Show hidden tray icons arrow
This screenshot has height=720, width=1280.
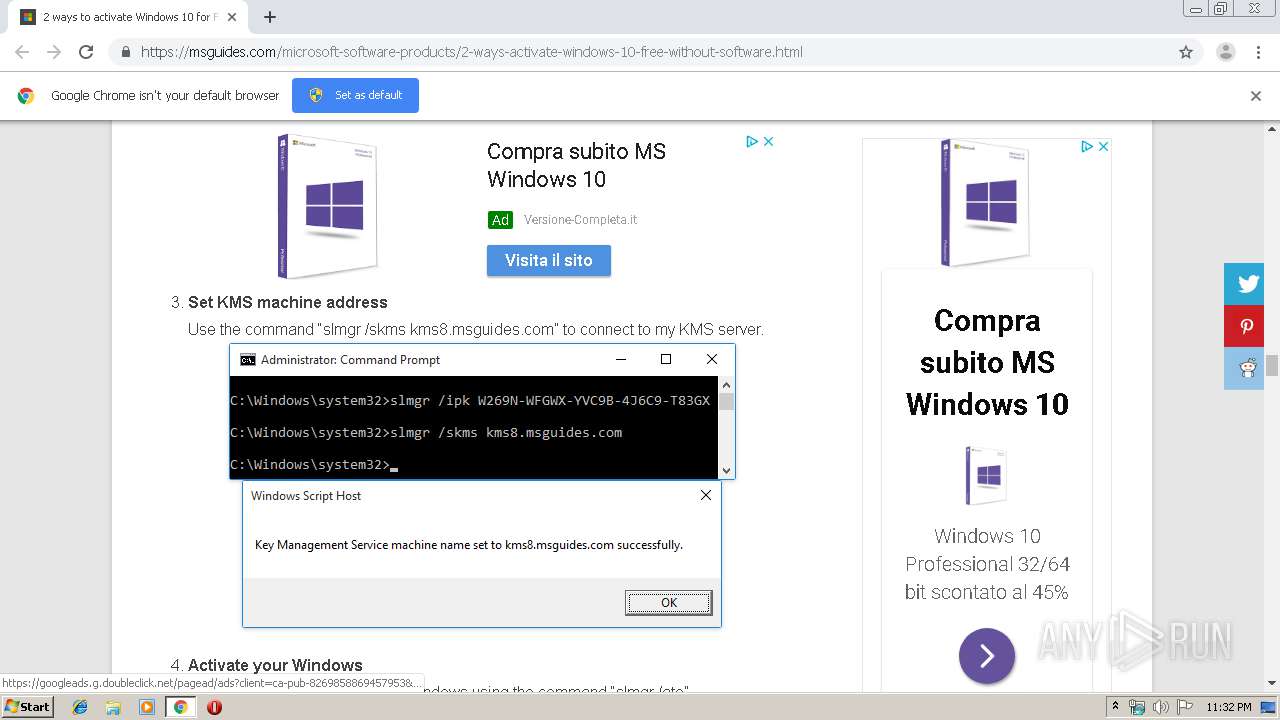(x=1116, y=707)
